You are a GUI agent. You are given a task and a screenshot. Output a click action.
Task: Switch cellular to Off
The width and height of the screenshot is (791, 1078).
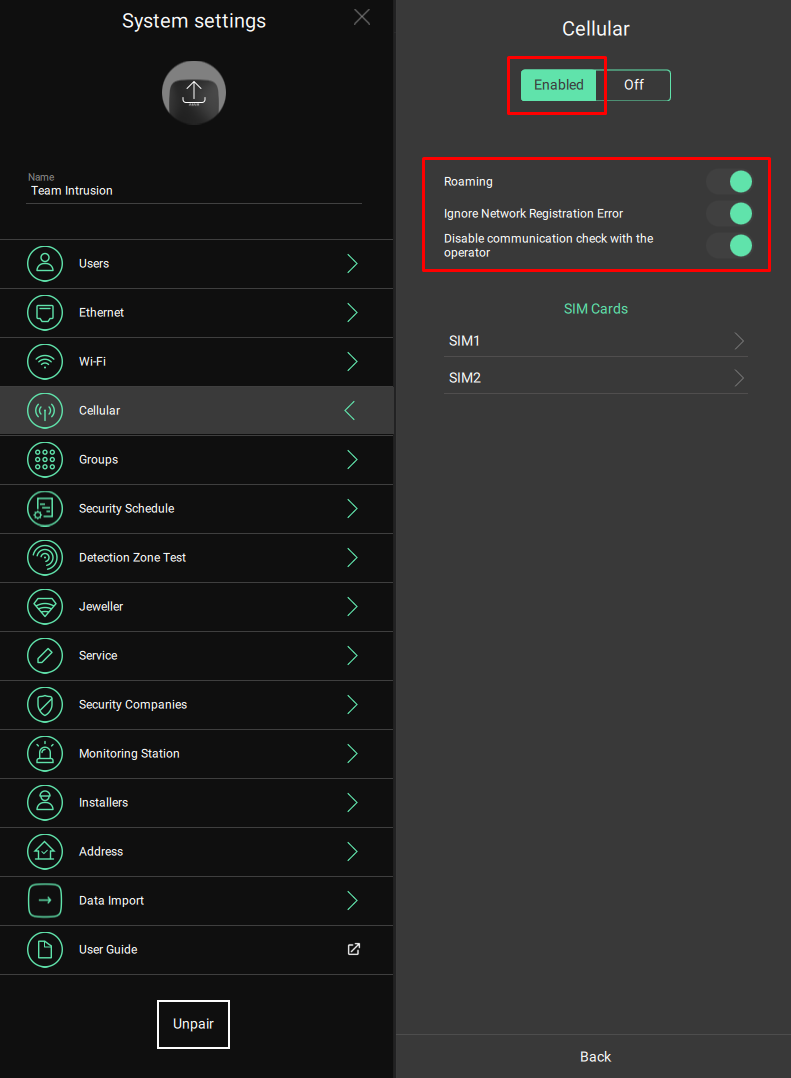pos(634,85)
